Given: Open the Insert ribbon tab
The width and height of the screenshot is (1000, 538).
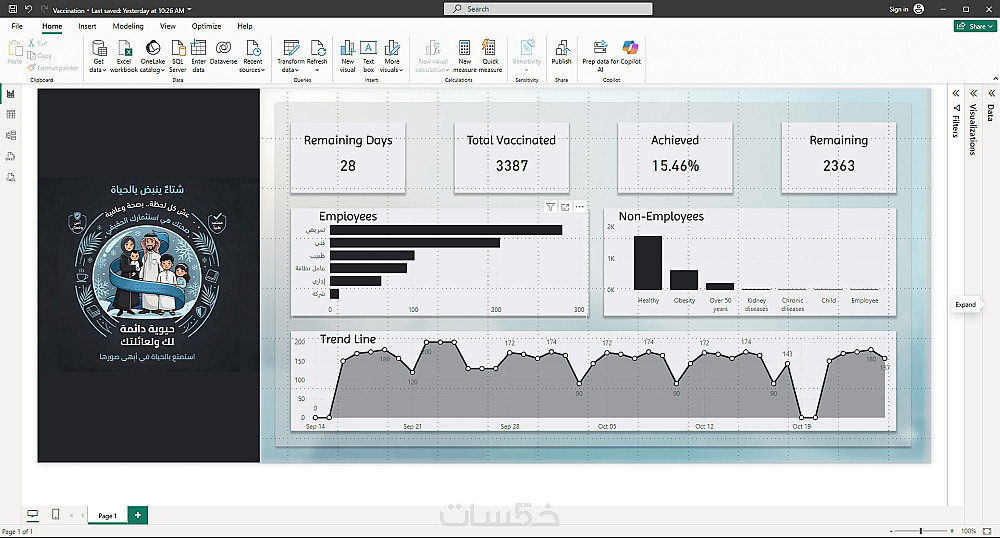Looking at the screenshot, I should [x=87, y=26].
